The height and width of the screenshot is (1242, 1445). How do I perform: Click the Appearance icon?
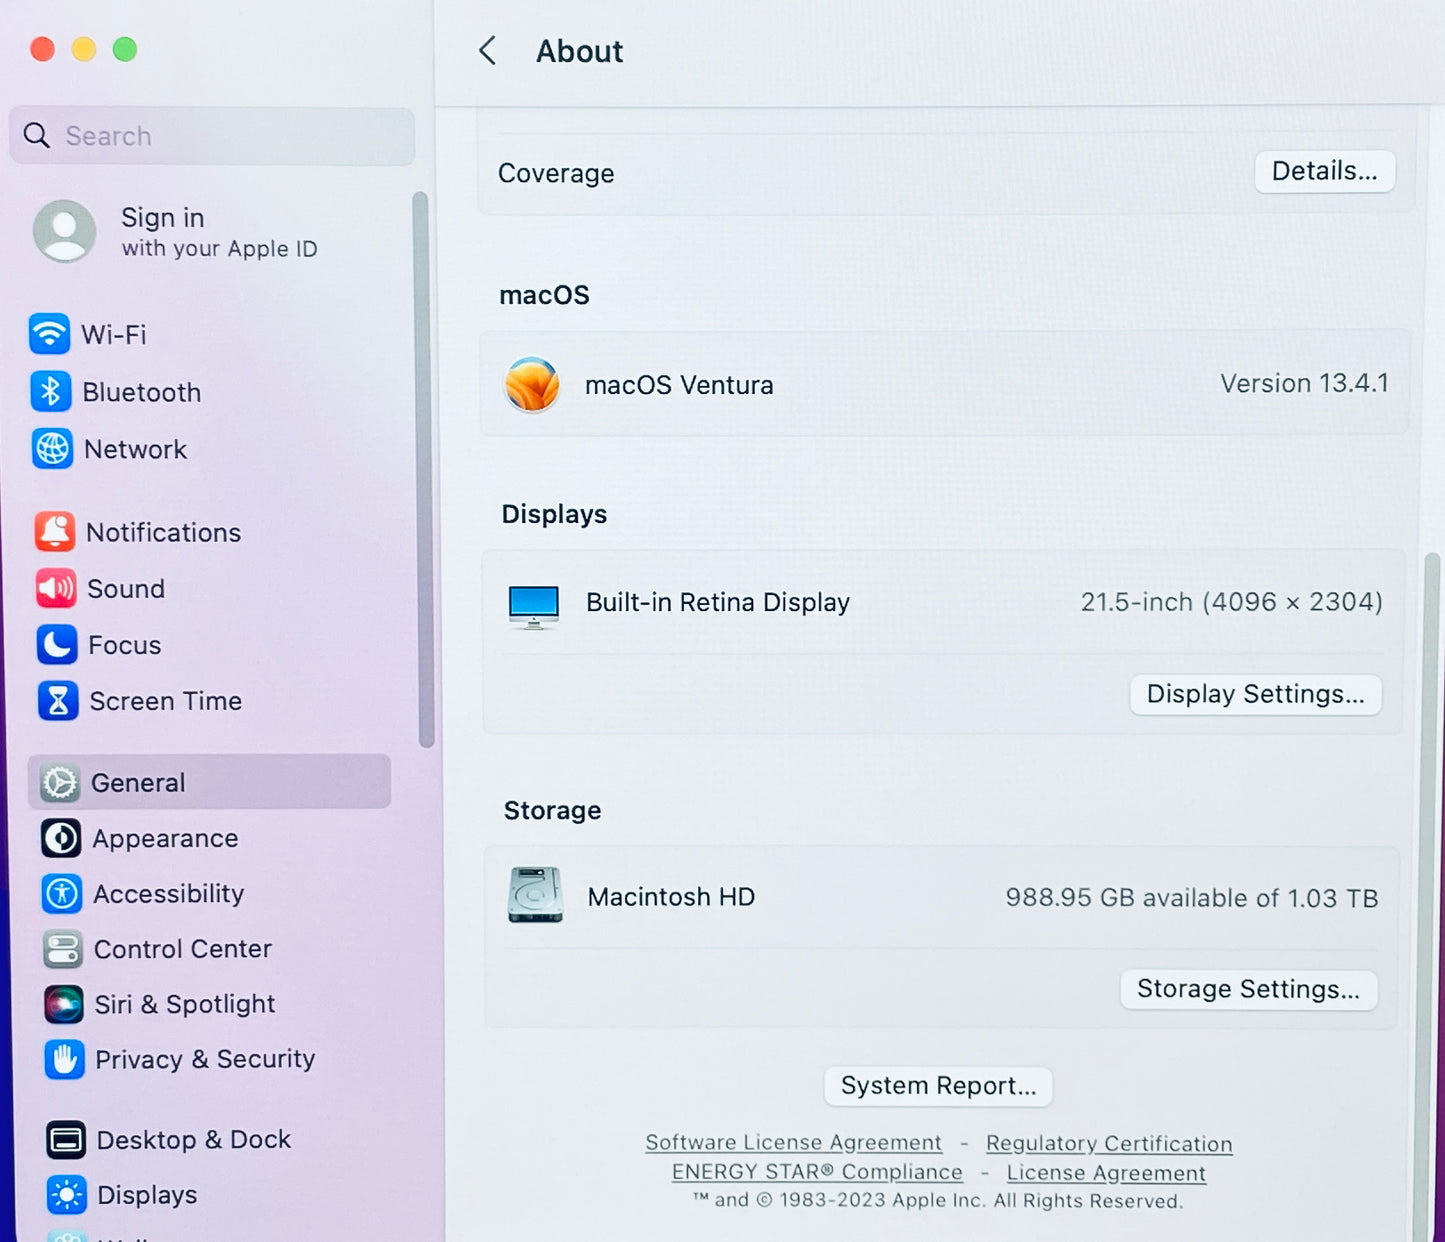tap(61, 838)
